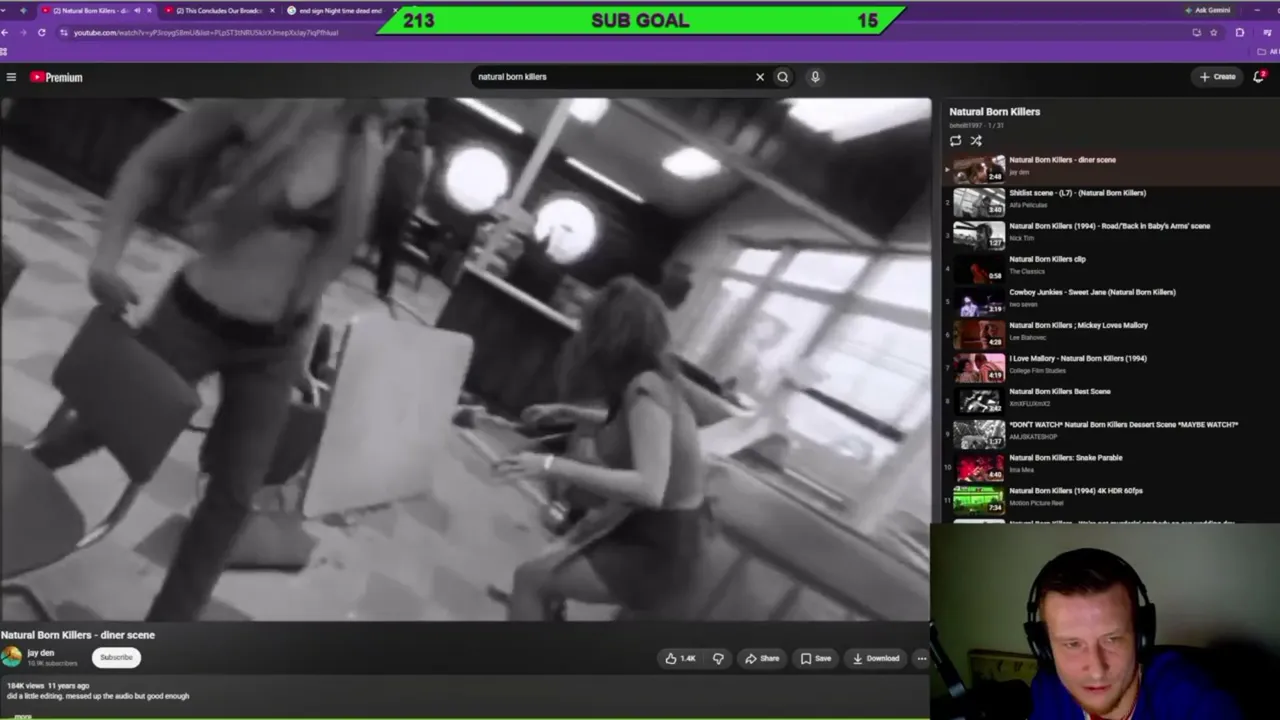The width and height of the screenshot is (1280, 720).
Task: Reload the current browser page
Action: pos(41,32)
